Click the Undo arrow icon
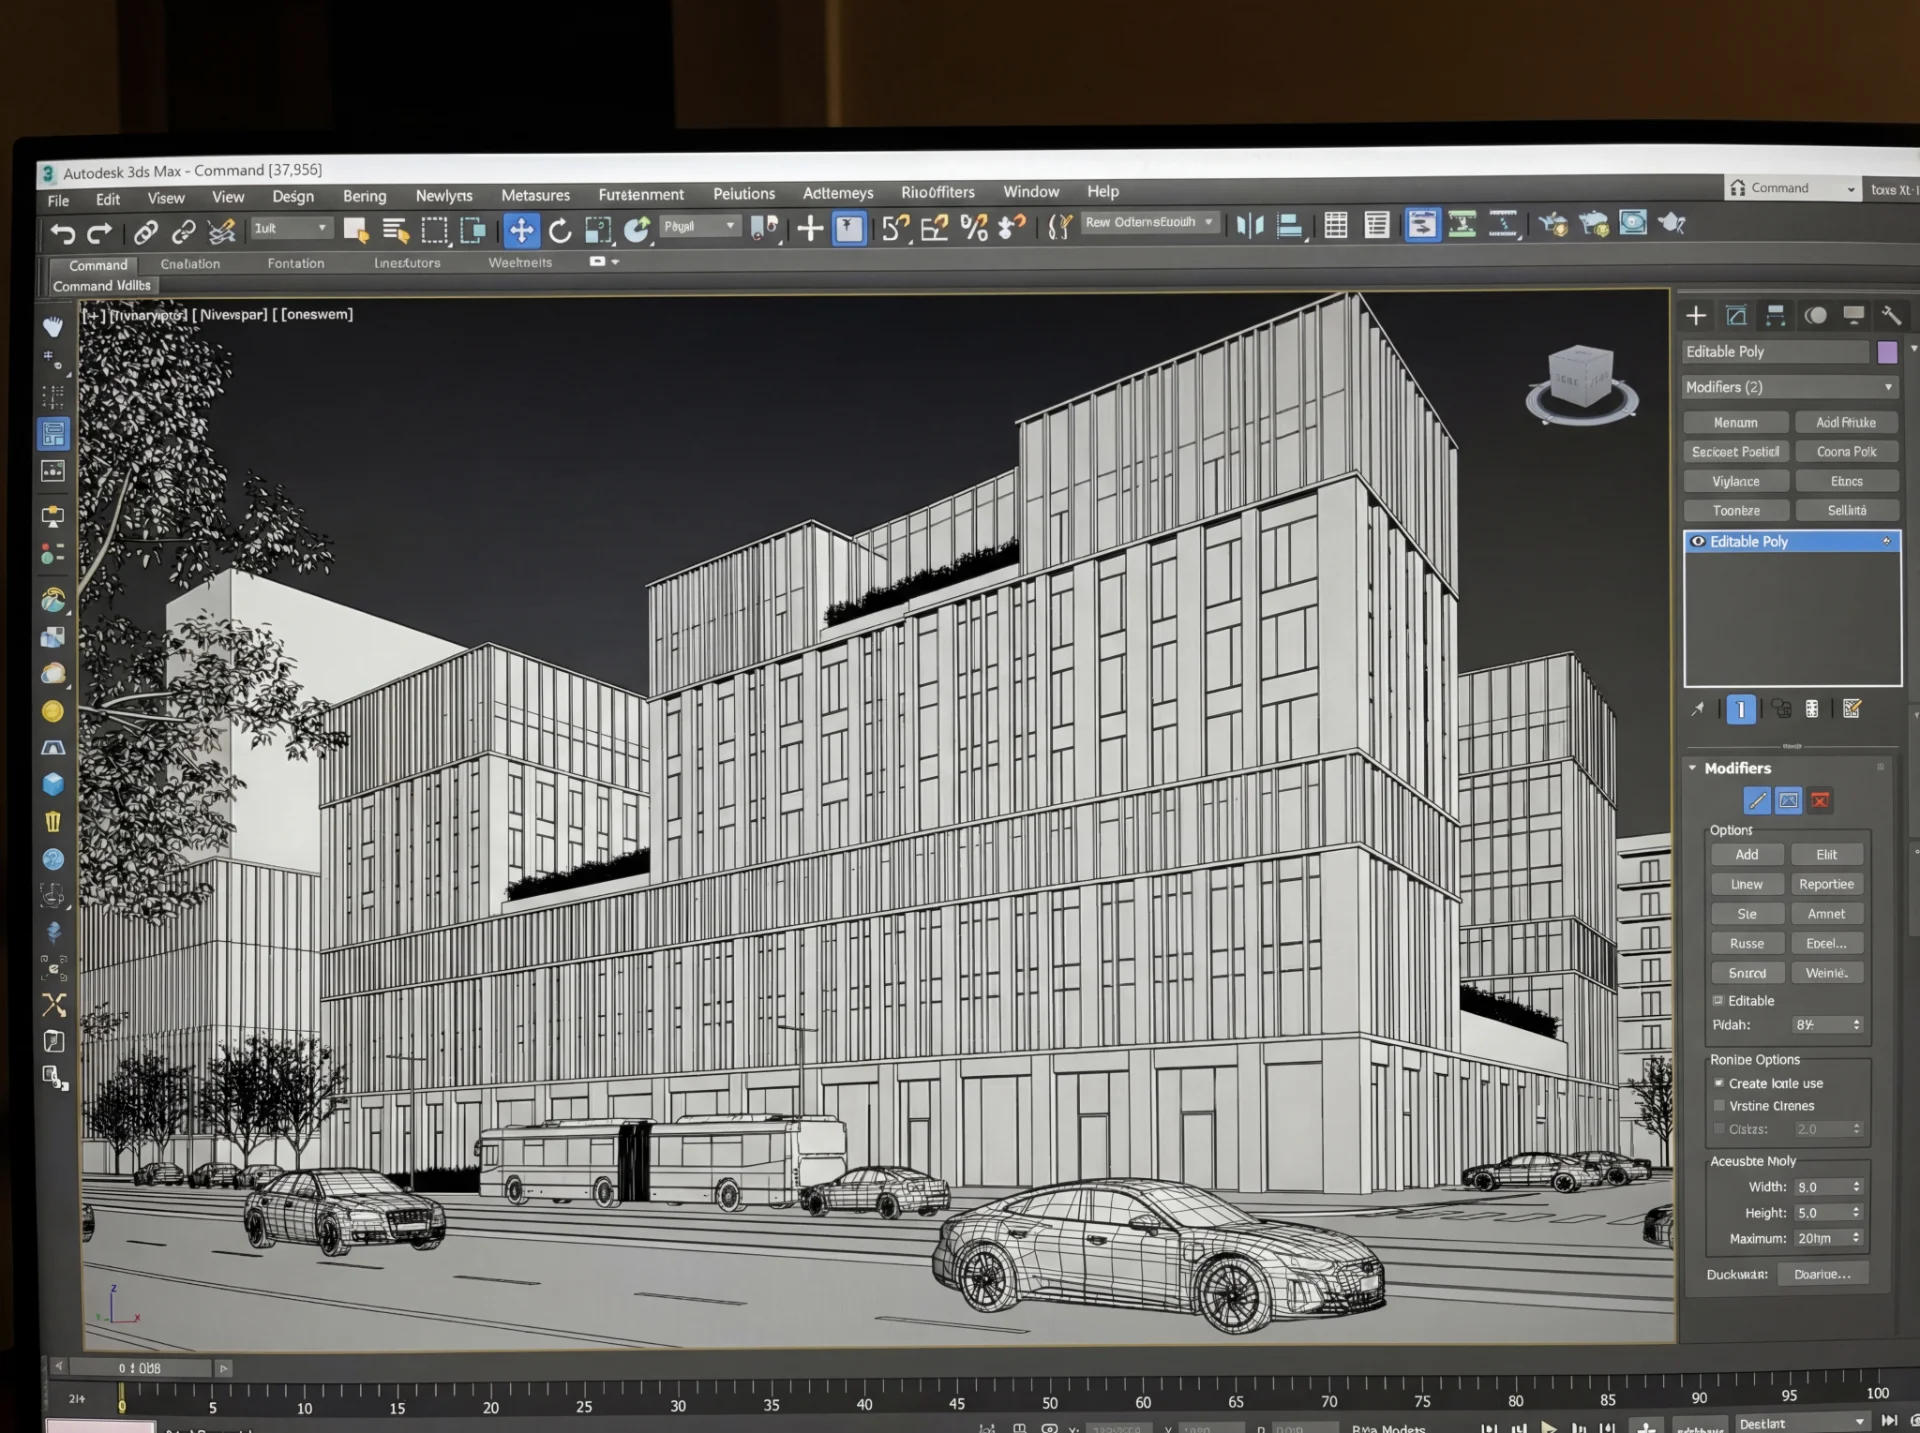Viewport: 1920px width, 1433px height. point(63,234)
